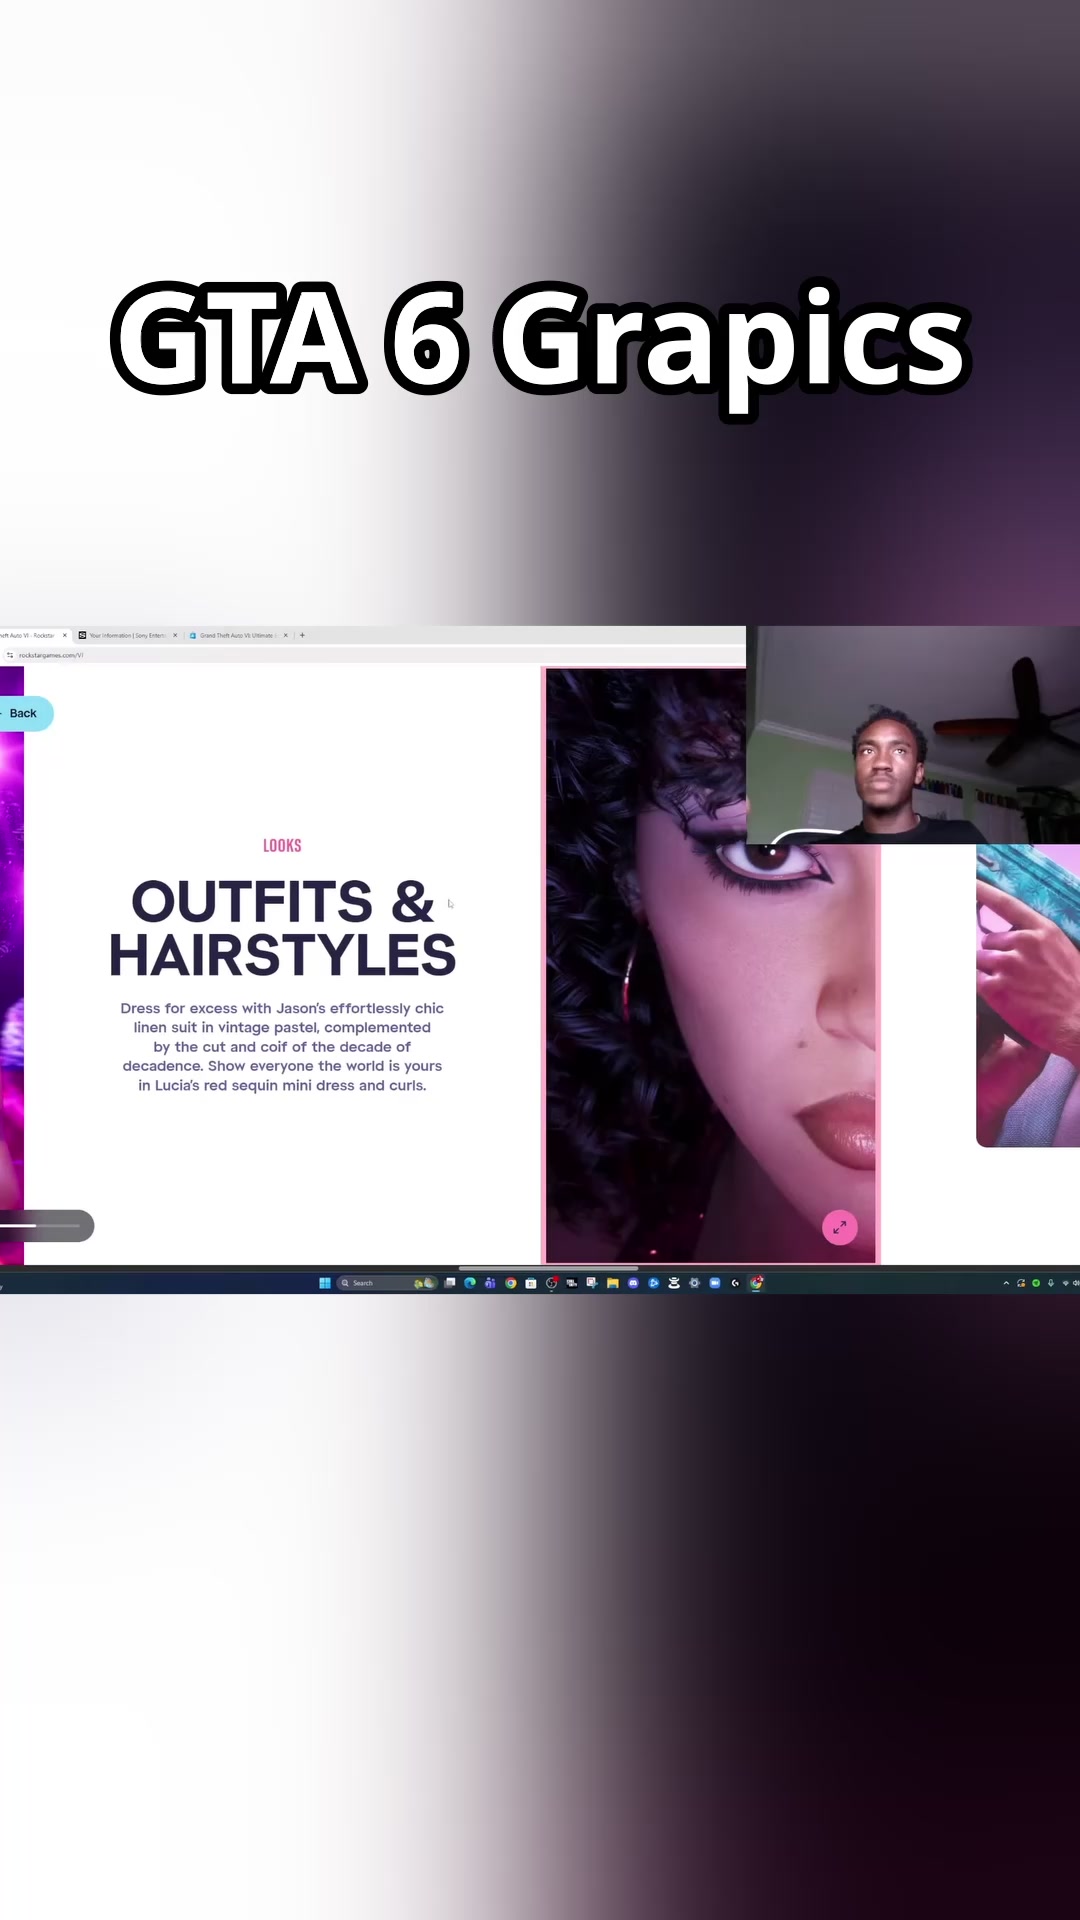1080x1920 pixels.
Task: Open a new browser tab
Action: click(x=302, y=635)
